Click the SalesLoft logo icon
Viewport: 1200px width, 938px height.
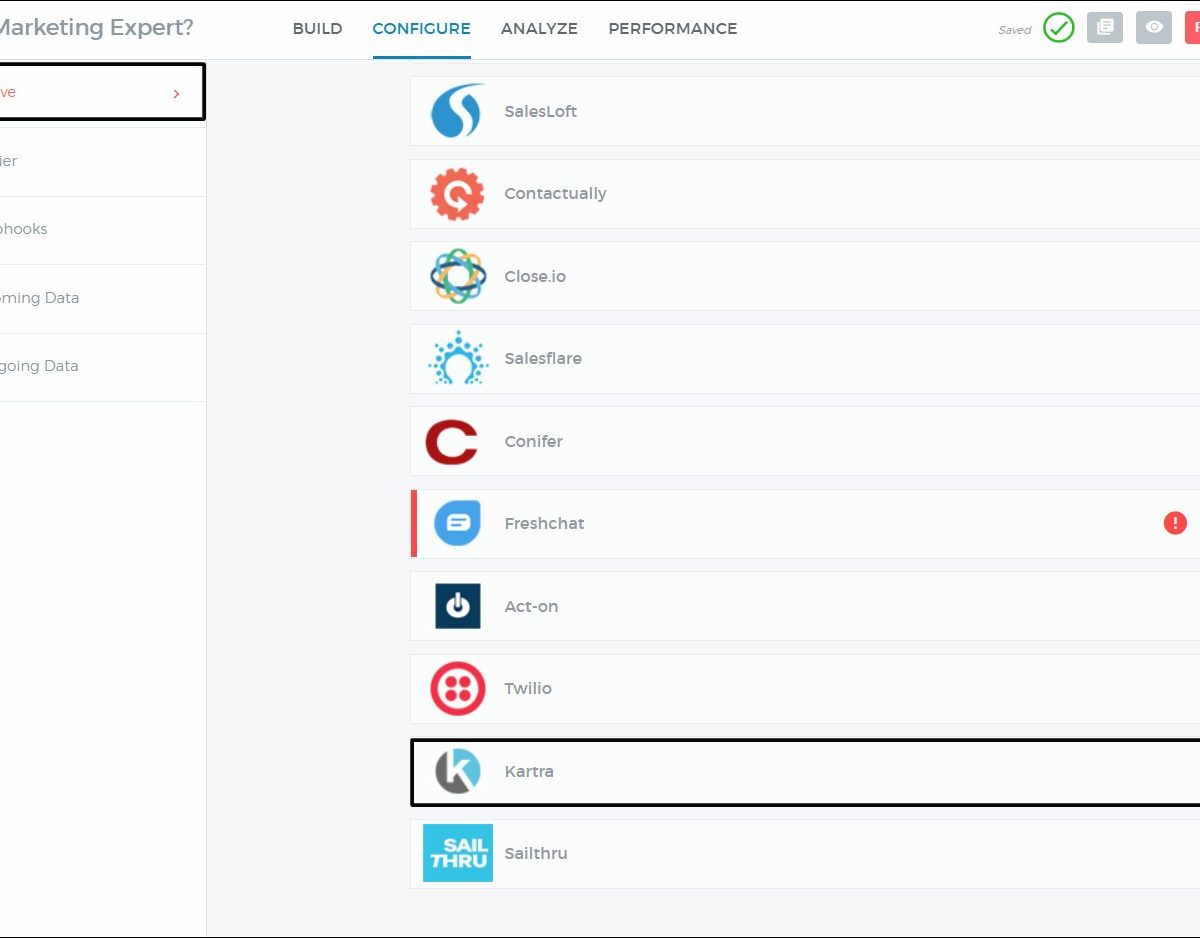point(457,111)
